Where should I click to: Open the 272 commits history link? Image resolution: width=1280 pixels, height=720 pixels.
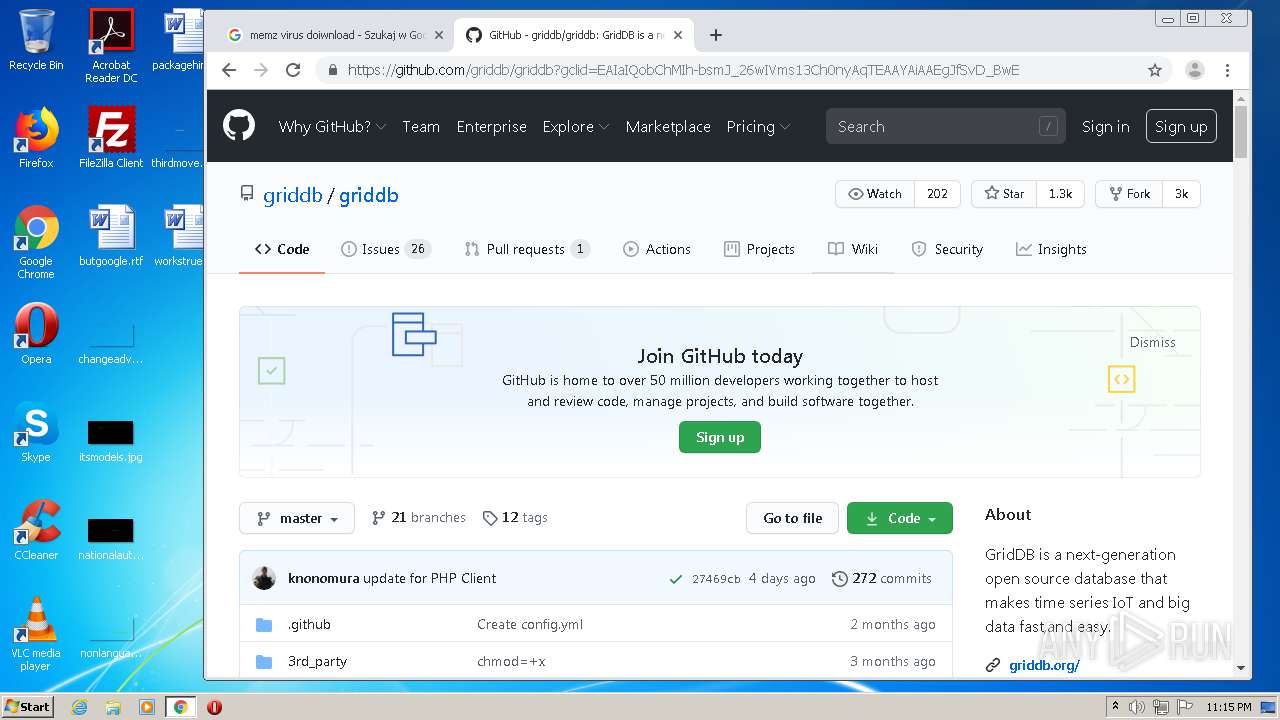881,578
